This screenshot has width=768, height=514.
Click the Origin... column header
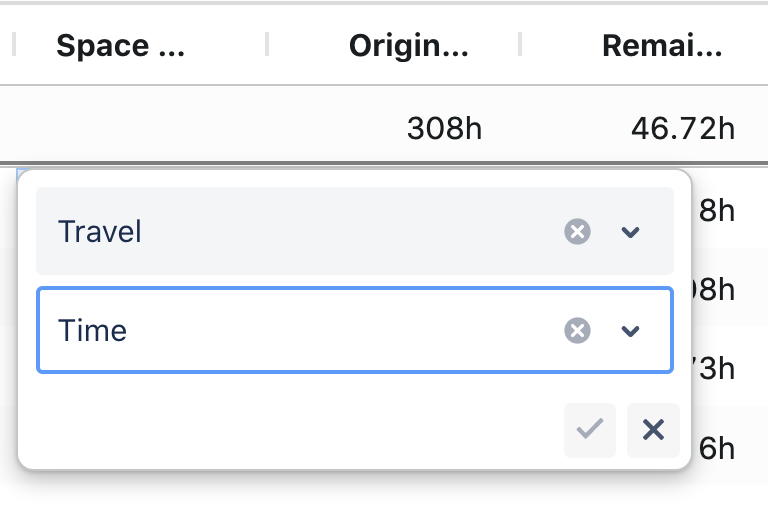(x=408, y=46)
